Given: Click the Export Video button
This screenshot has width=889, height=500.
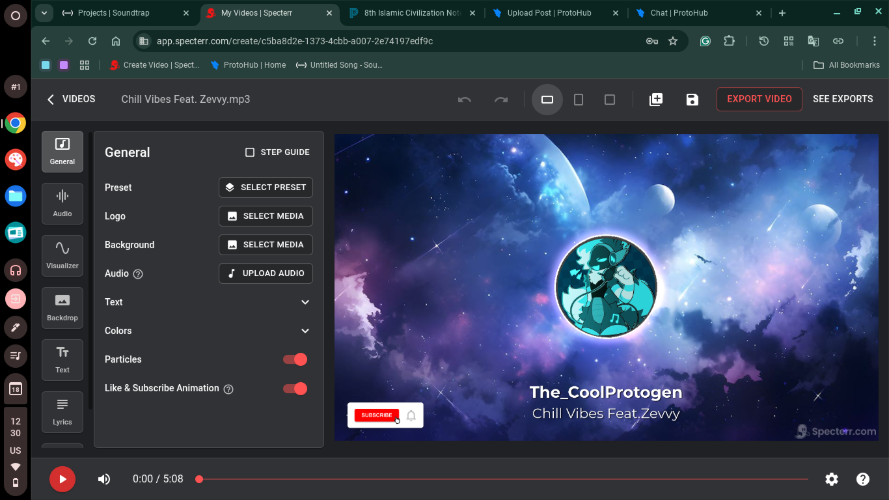Looking at the screenshot, I should coord(759,99).
